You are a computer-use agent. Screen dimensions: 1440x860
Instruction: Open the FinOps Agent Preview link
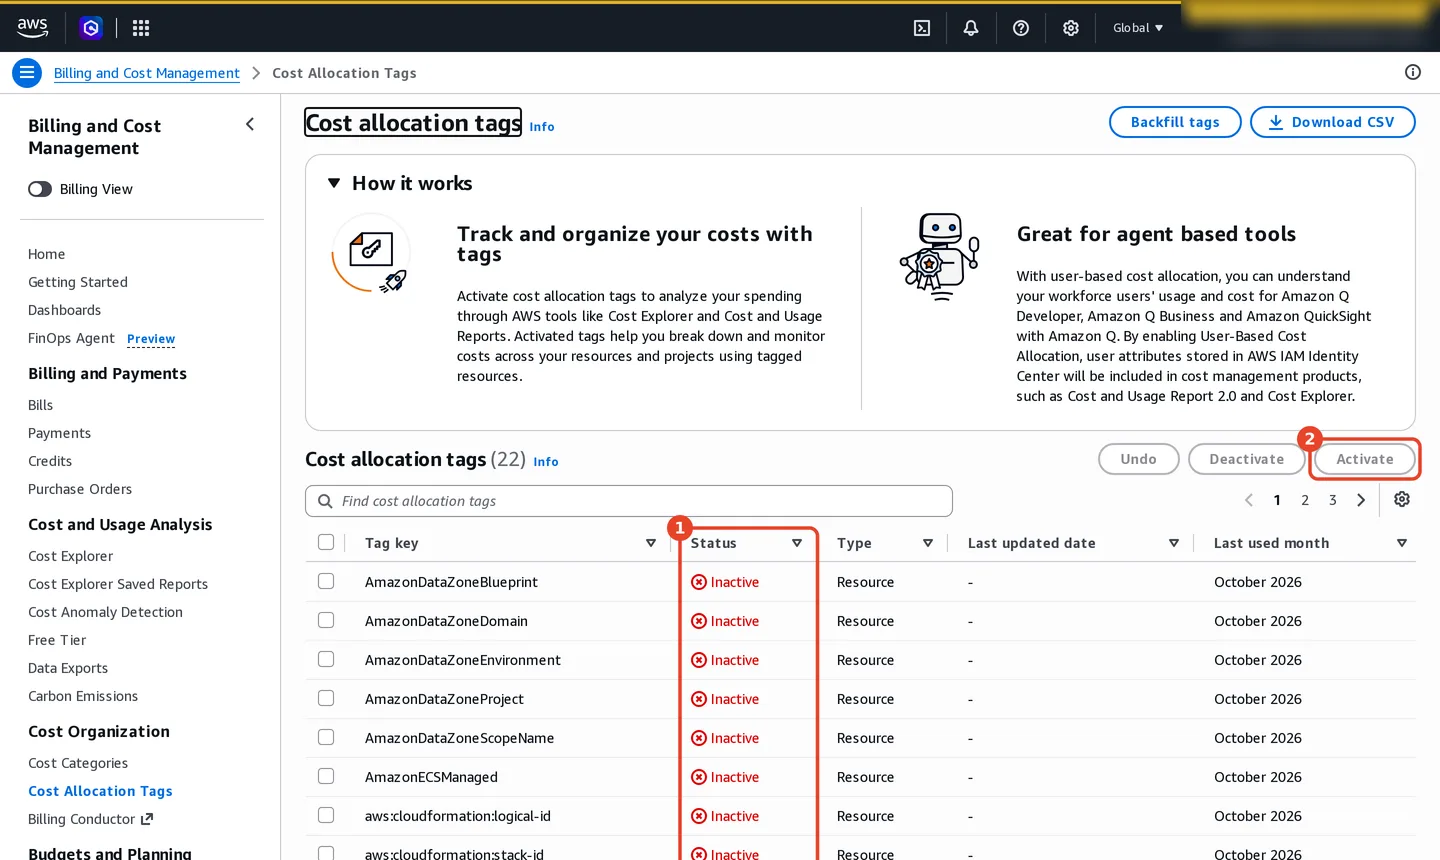pos(151,339)
